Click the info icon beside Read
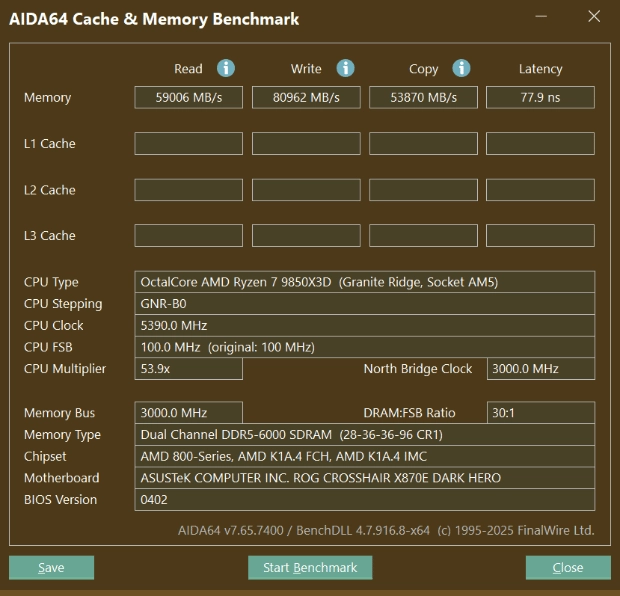620x596 pixels. pos(226,68)
